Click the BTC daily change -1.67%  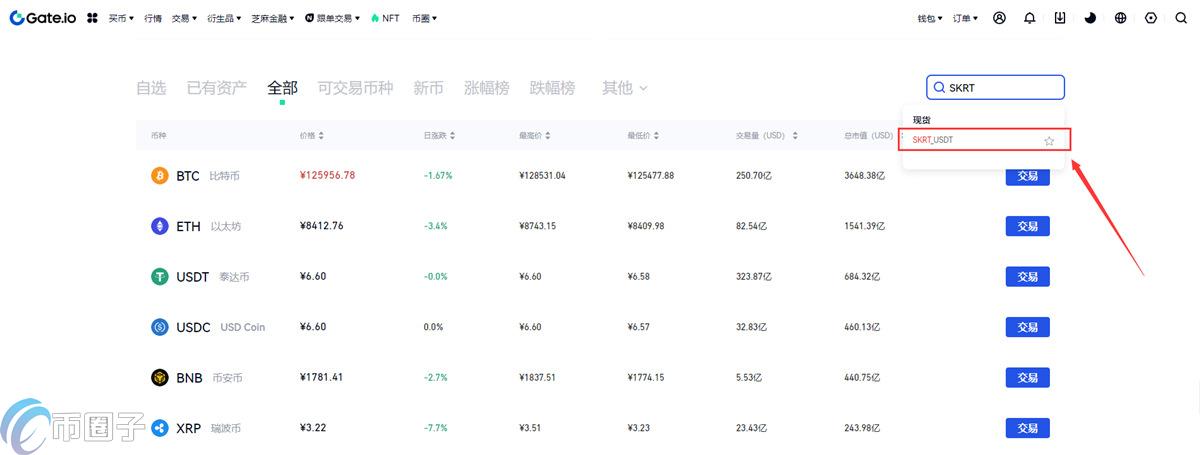pyautogui.click(x=438, y=175)
